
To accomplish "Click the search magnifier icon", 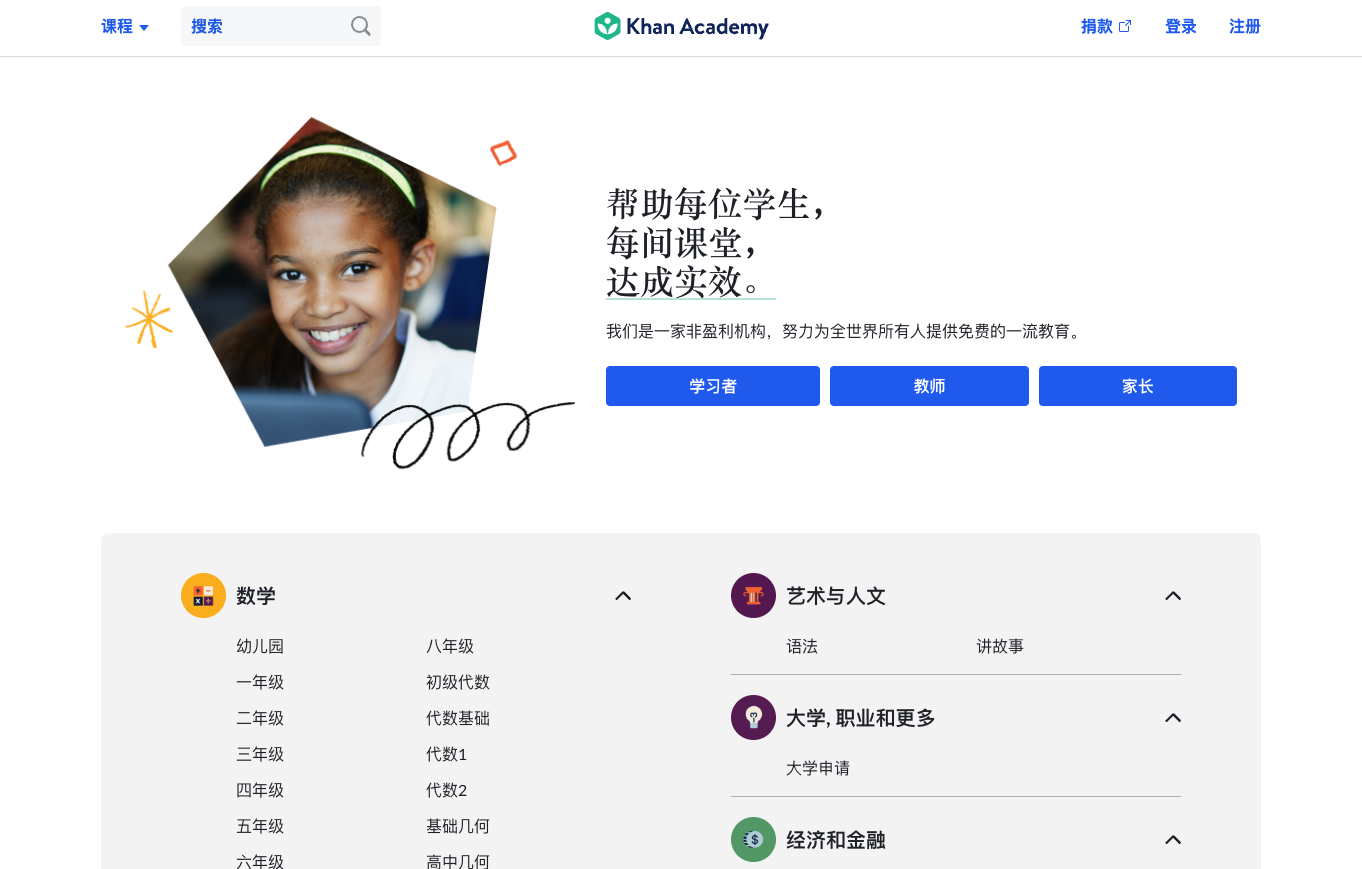I will 361,26.
